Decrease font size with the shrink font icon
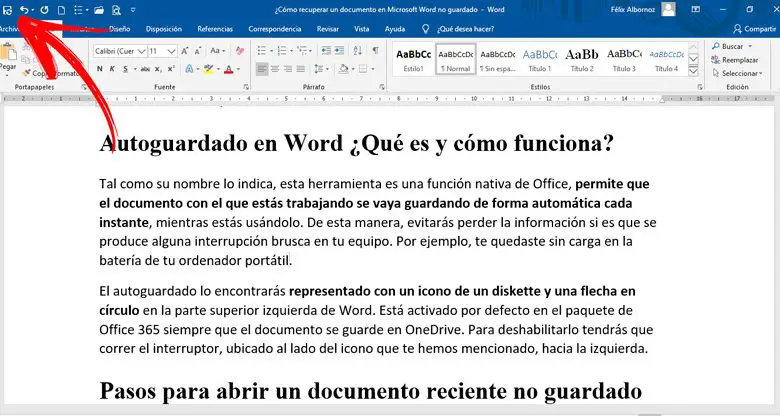Viewport: 780px width, 416px height. [x=198, y=51]
